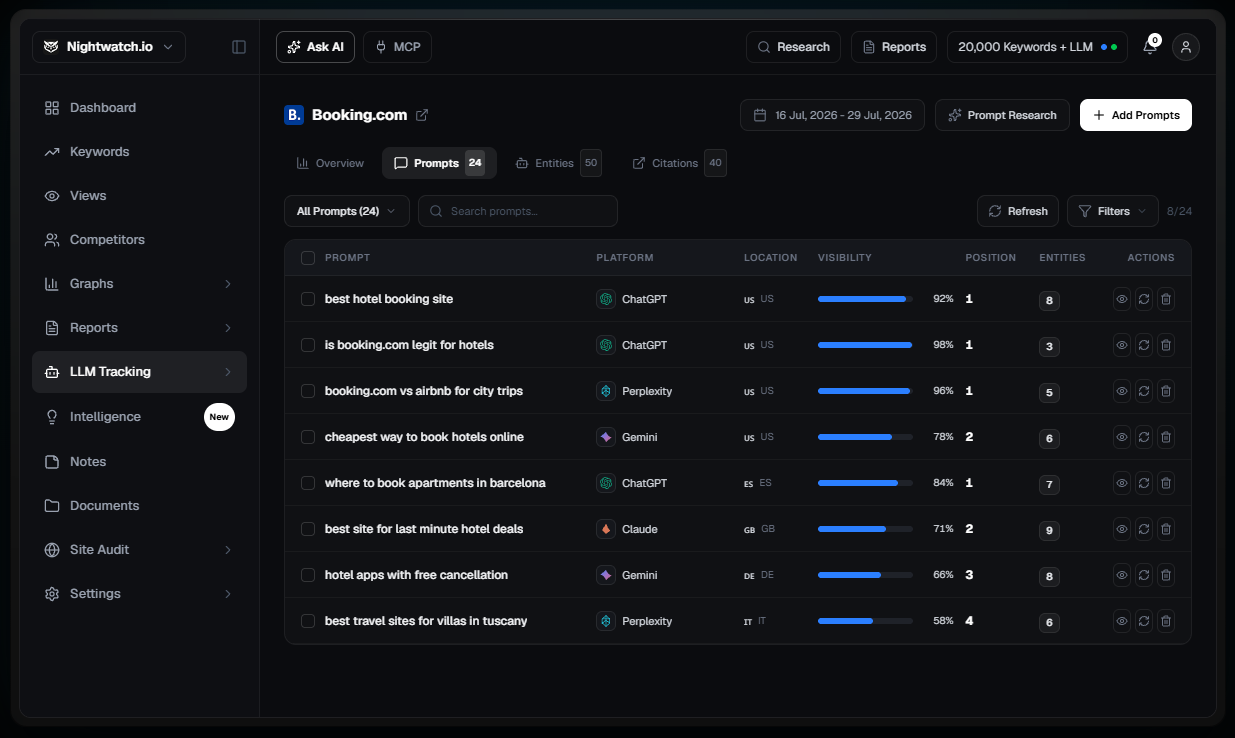
Task: Click the 71% visibility bar
Action: [x=865, y=529]
